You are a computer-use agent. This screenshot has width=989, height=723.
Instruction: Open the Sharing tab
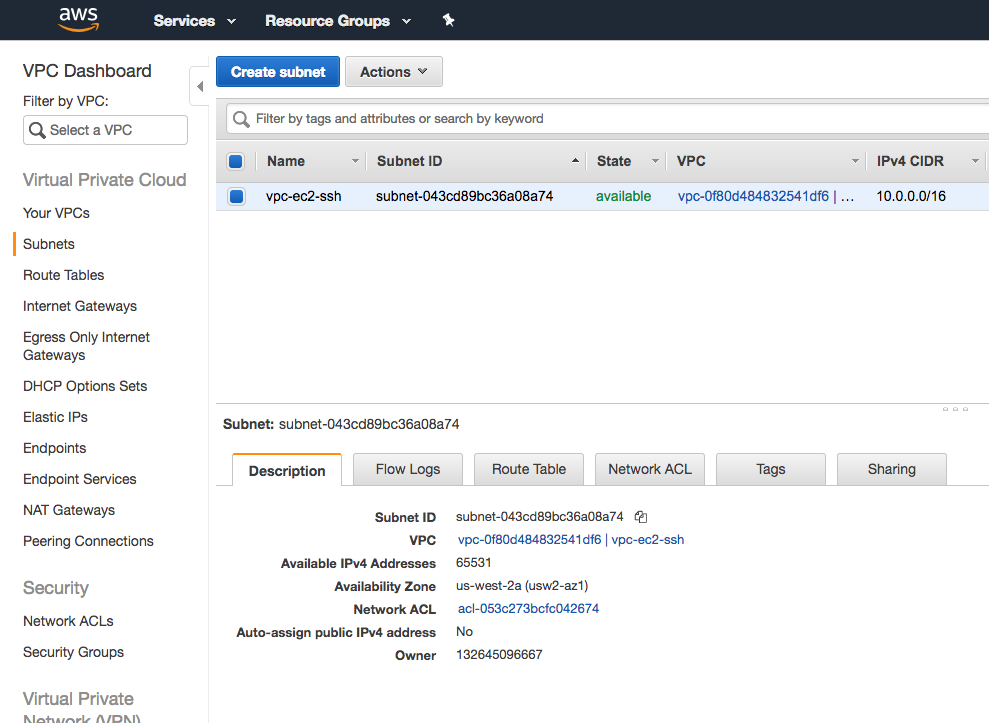(x=891, y=469)
